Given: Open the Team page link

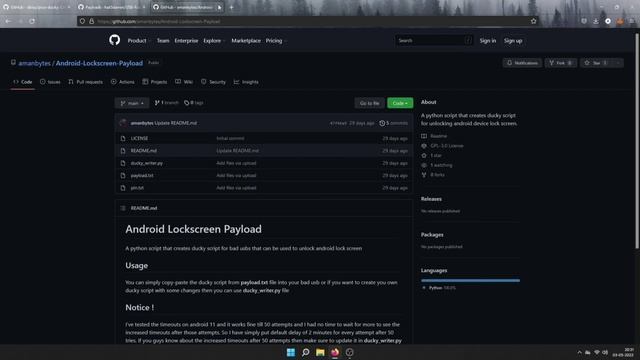Looking at the screenshot, I should (163, 41).
